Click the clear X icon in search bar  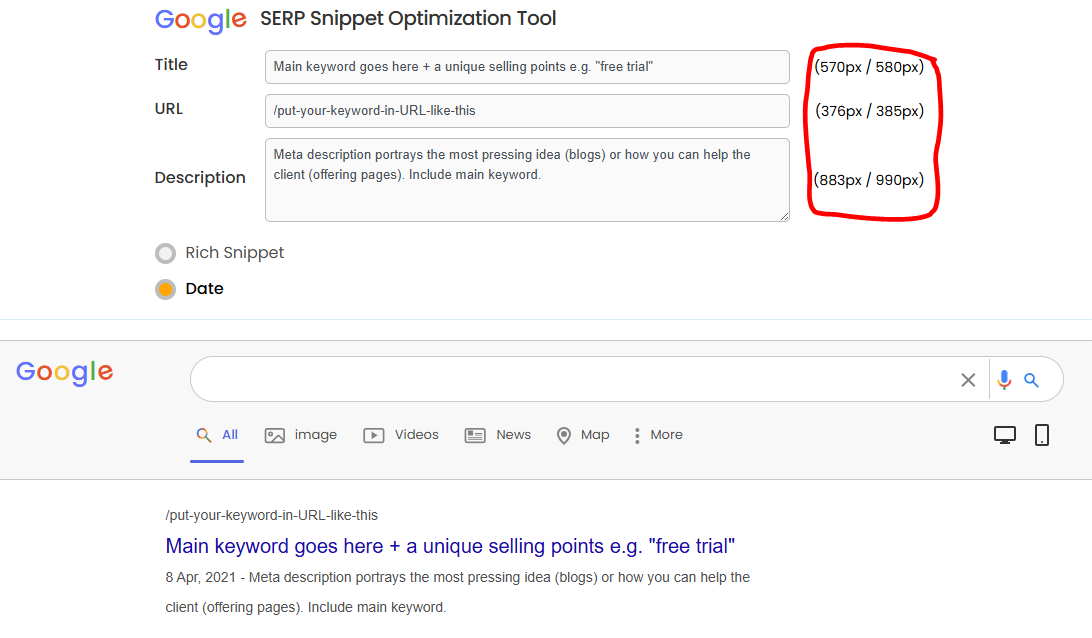[x=968, y=380]
